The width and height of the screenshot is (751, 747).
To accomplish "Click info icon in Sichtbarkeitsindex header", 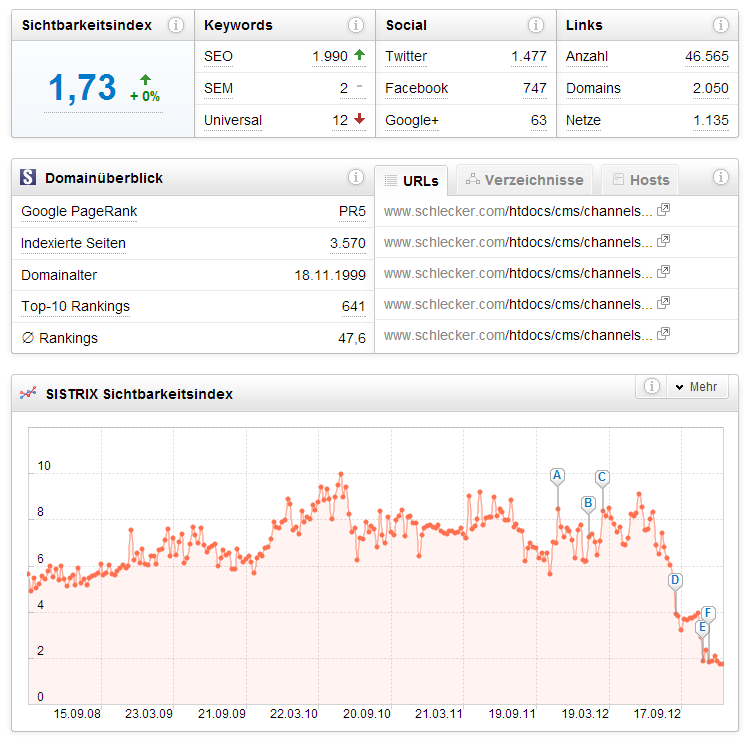I will [x=176, y=25].
